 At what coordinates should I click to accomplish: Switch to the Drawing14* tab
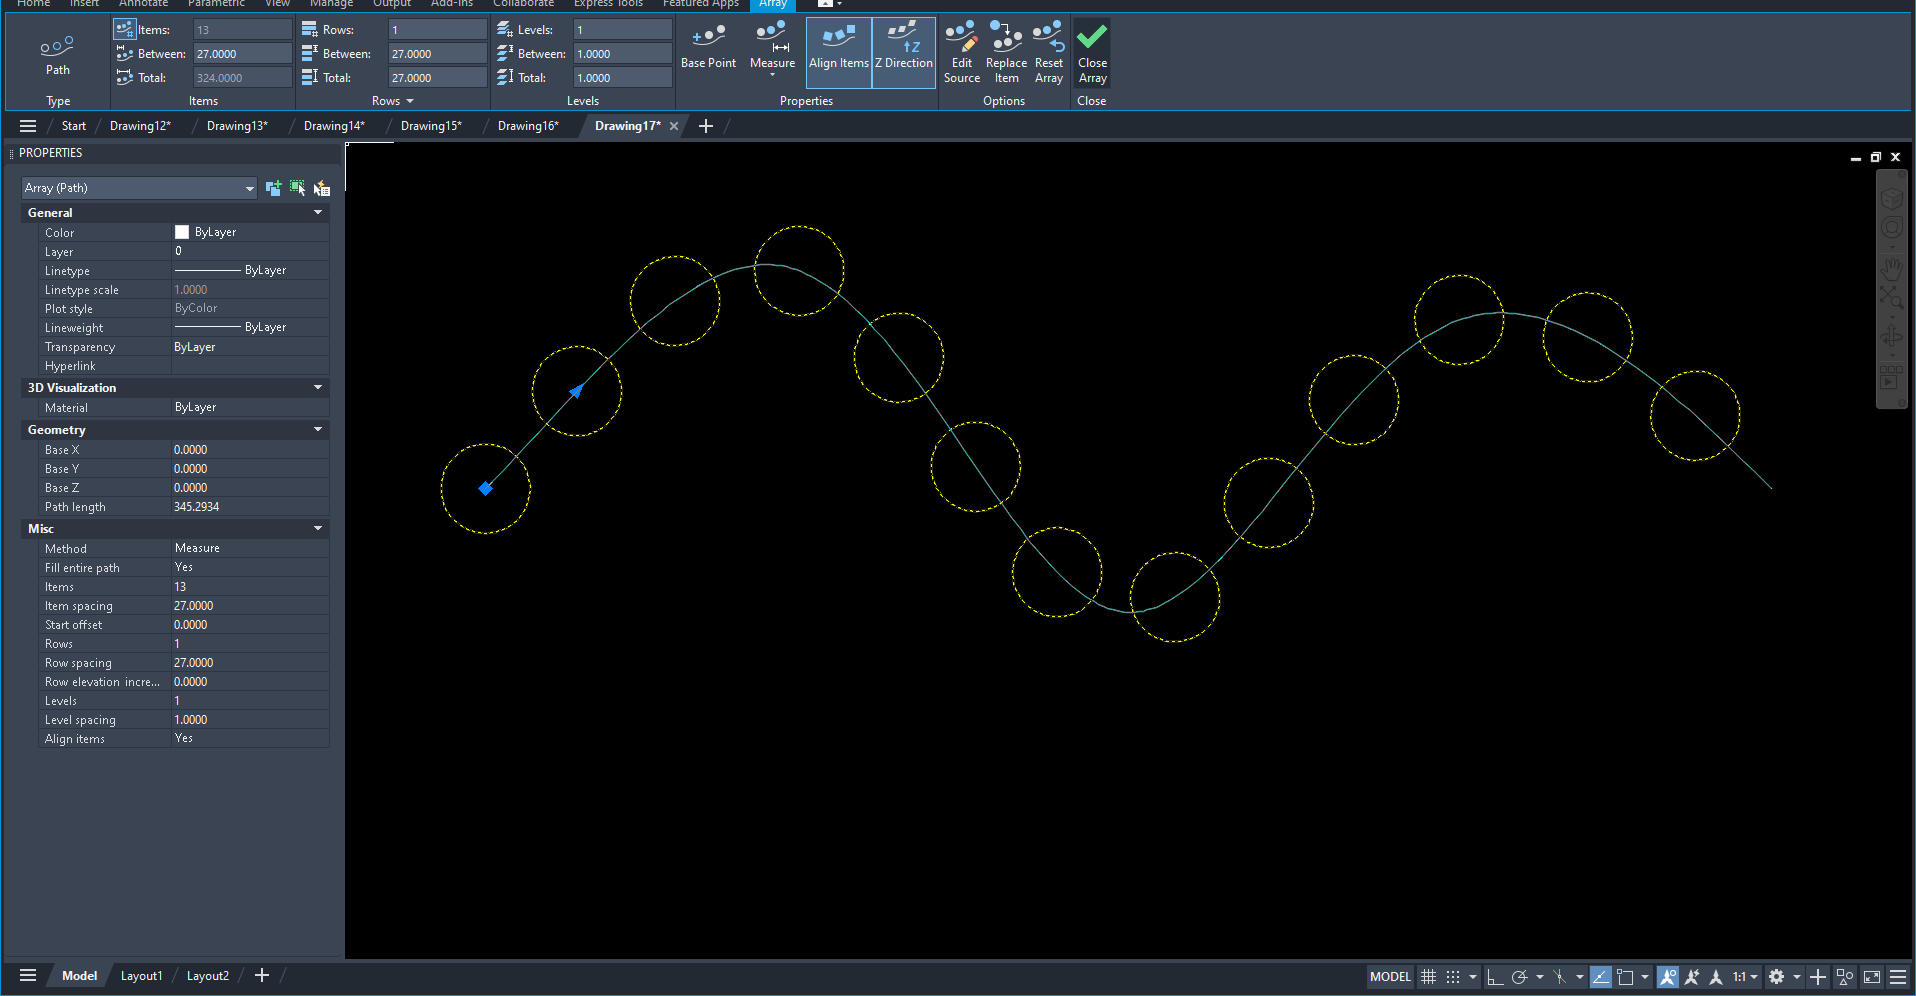pos(334,126)
